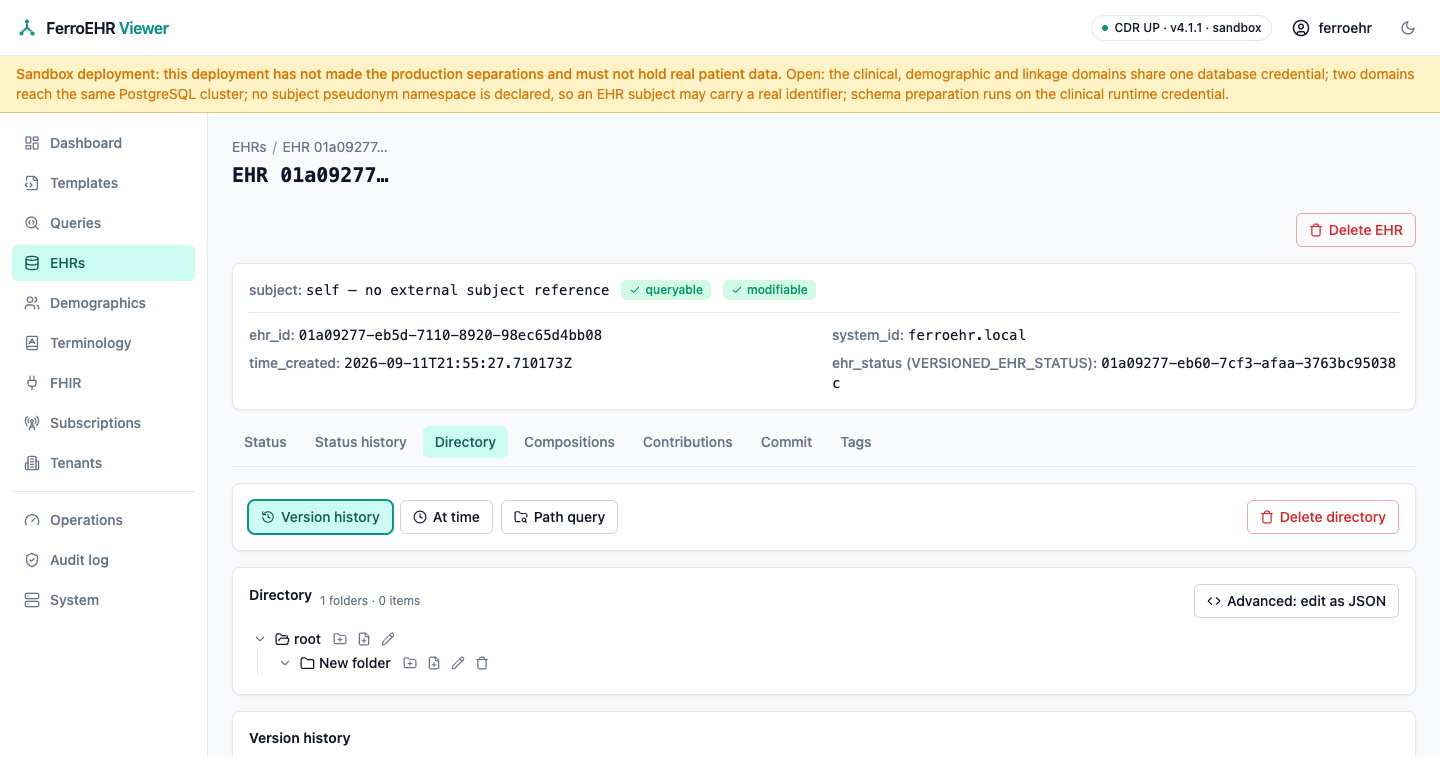This screenshot has height=757, width=1440.
Task: Switch to the At time view
Action: tap(446, 517)
